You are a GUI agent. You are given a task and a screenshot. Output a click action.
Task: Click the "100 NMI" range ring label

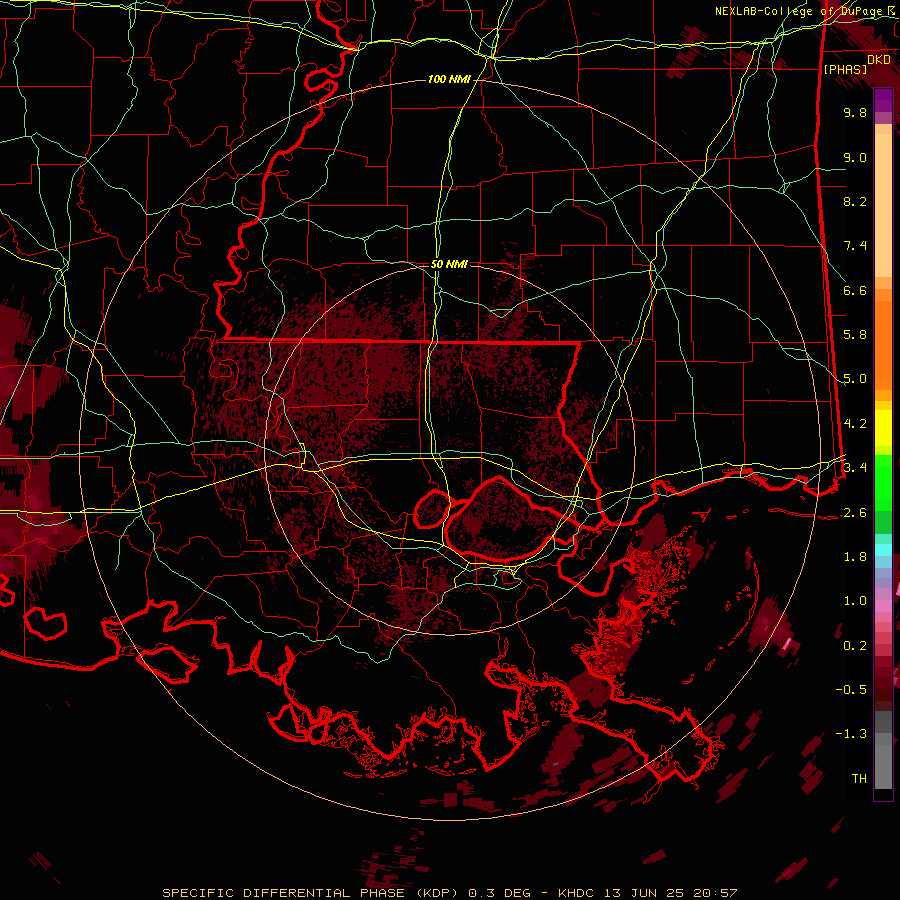tap(449, 79)
